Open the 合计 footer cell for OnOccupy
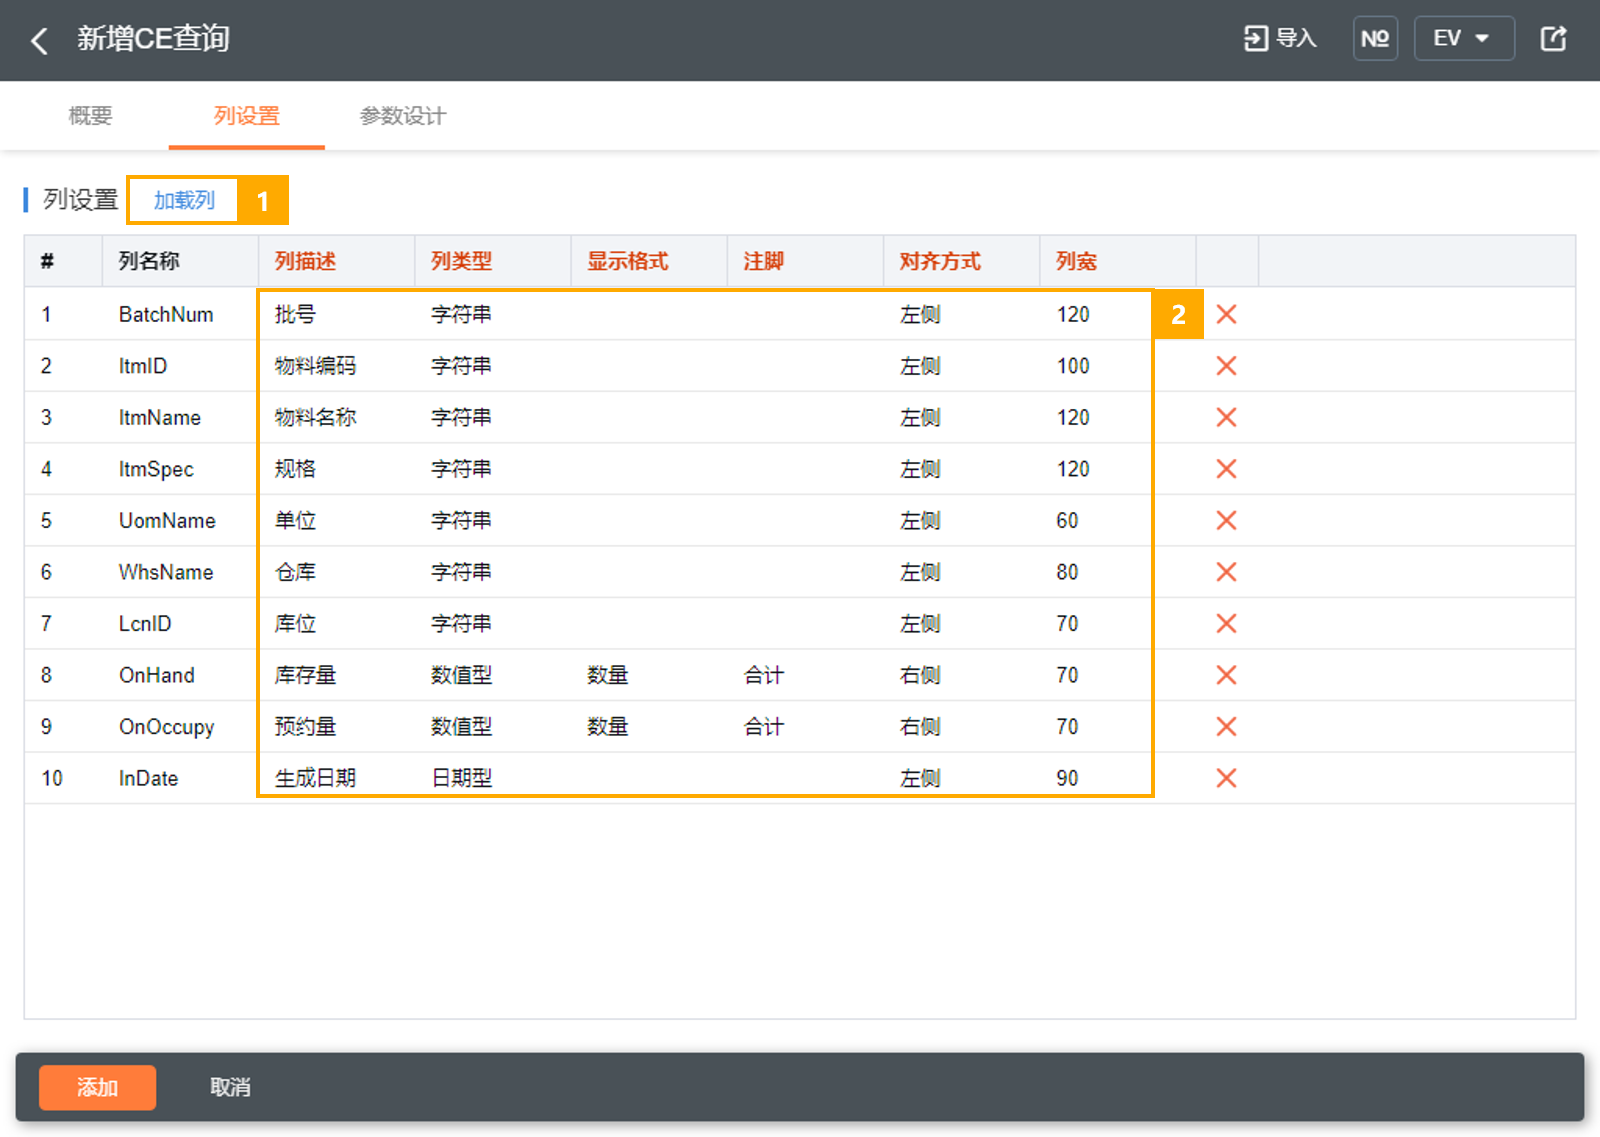This screenshot has height=1137, width=1600. [x=805, y=727]
